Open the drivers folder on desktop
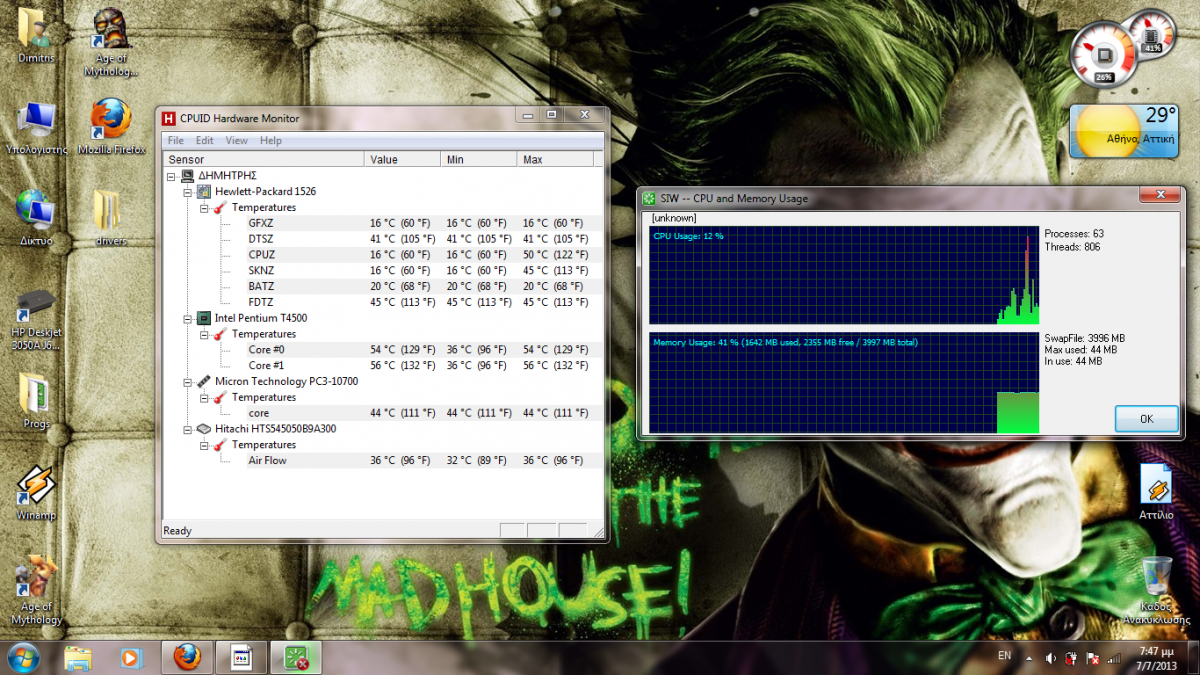 (x=111, y=218)
